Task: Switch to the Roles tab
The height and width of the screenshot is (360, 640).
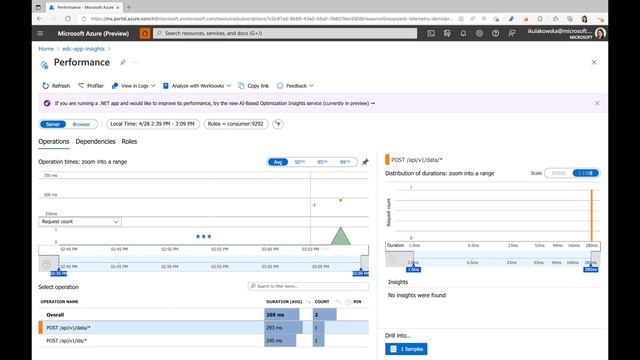Action: pos(129,142)
